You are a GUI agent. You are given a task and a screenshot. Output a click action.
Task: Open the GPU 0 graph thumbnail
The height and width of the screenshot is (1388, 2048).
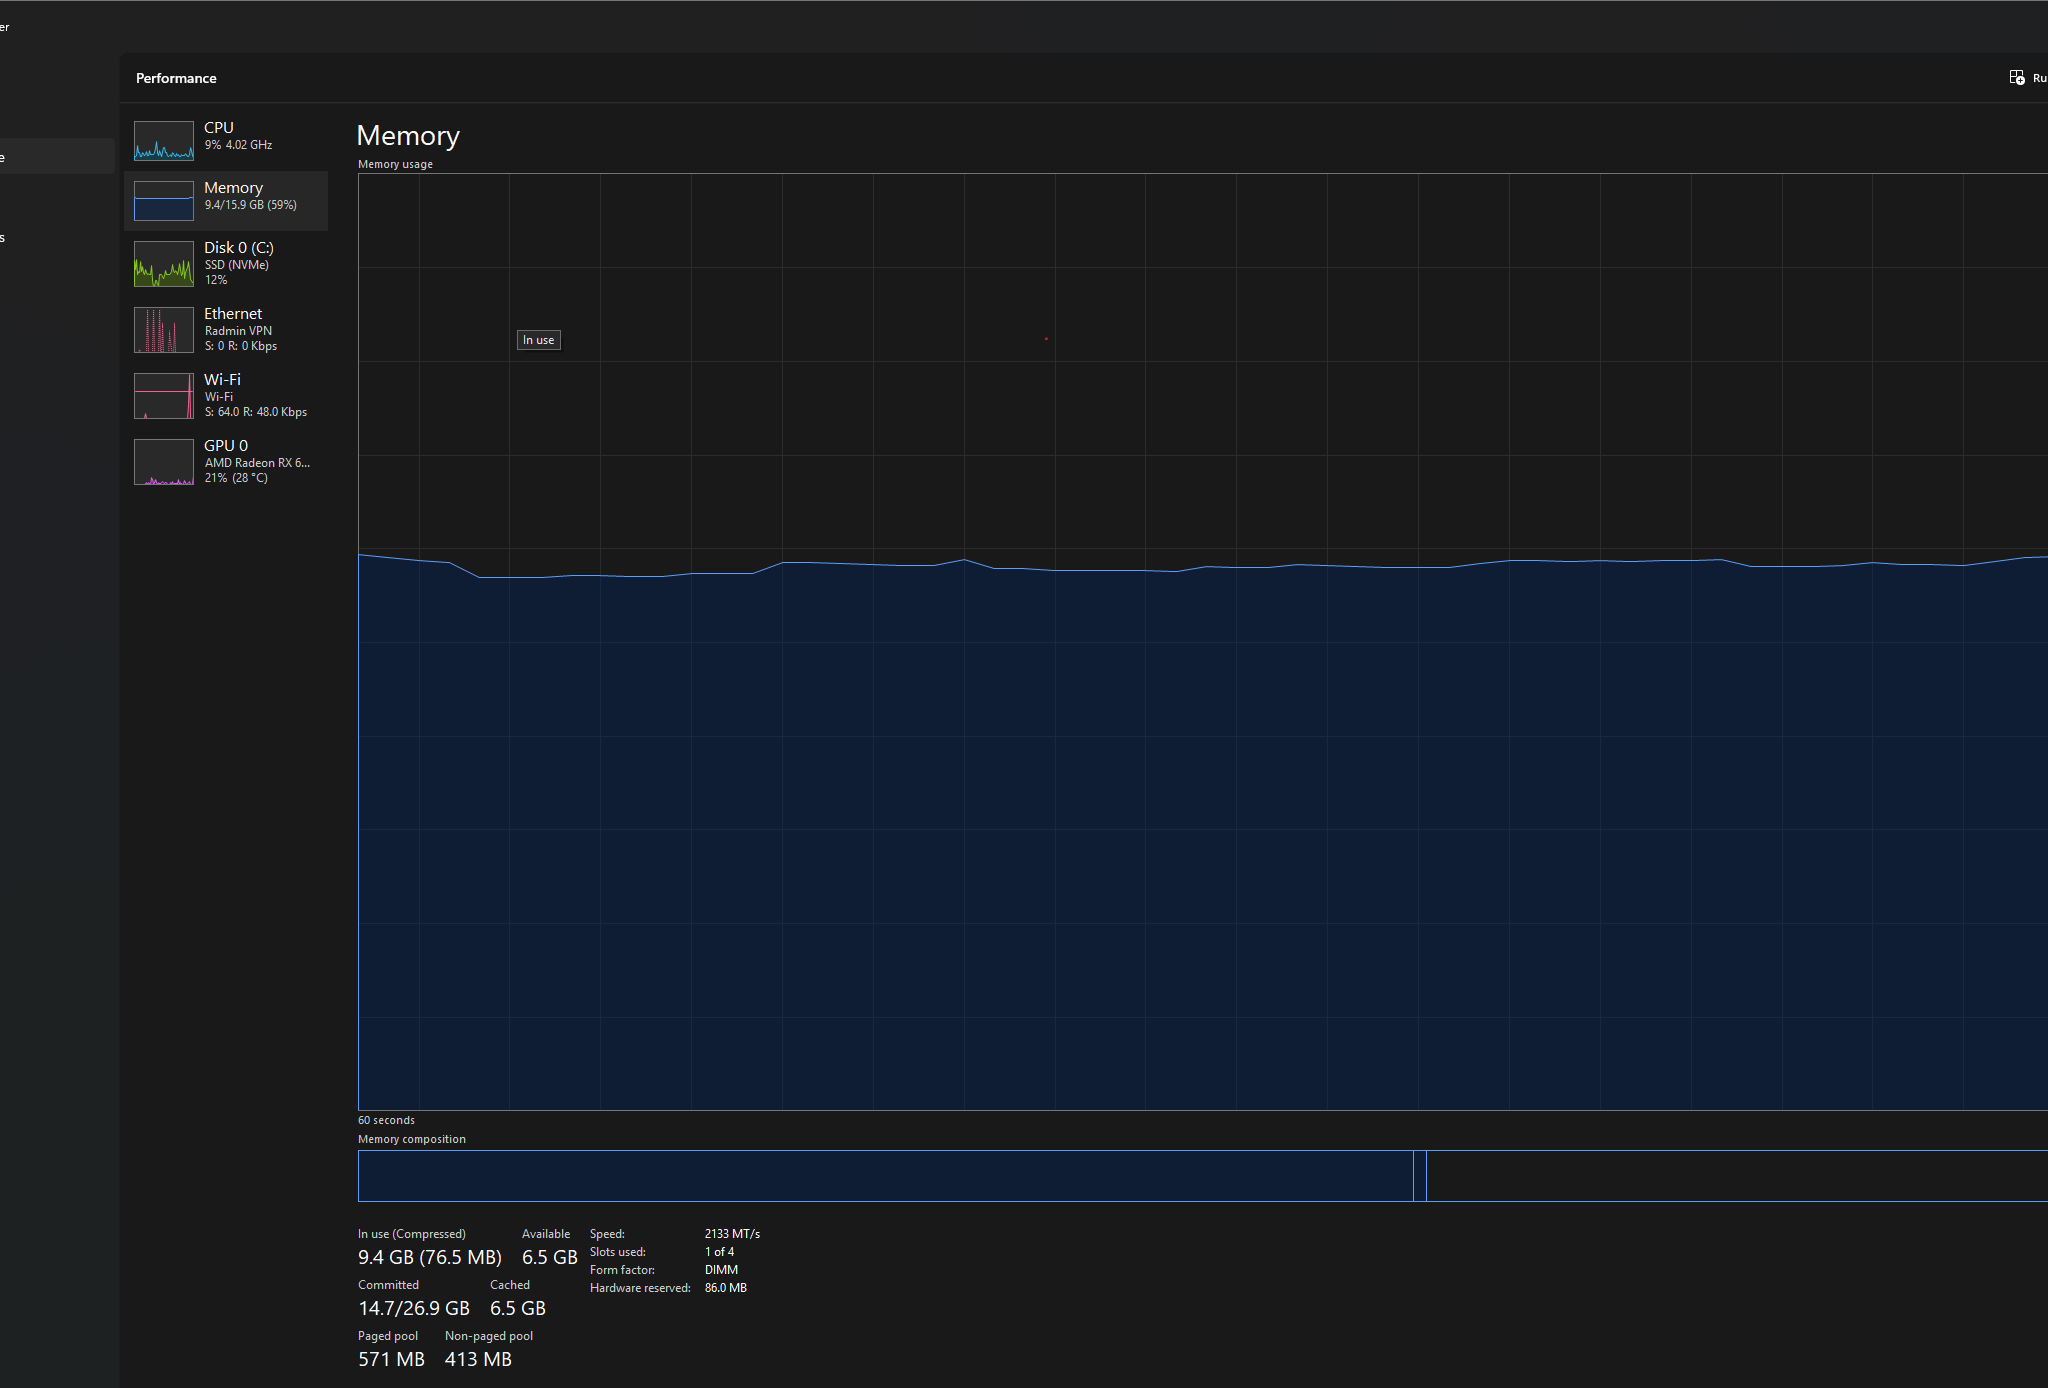pyautogui.click(x=164, y=462)
